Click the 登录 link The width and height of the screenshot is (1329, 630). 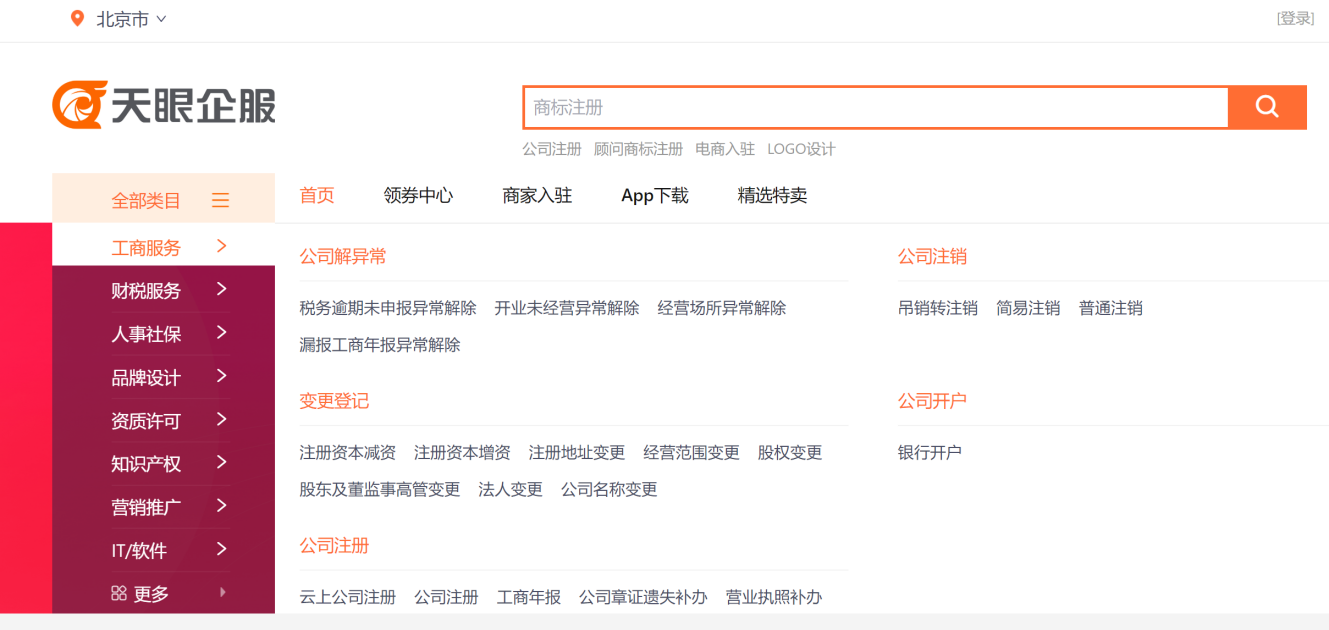tap(1295, 18)
